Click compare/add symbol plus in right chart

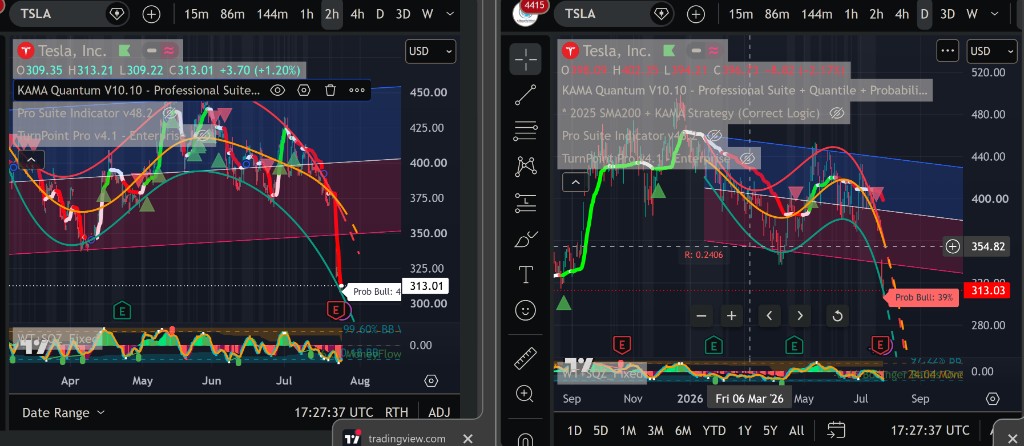tap(696, 14)
